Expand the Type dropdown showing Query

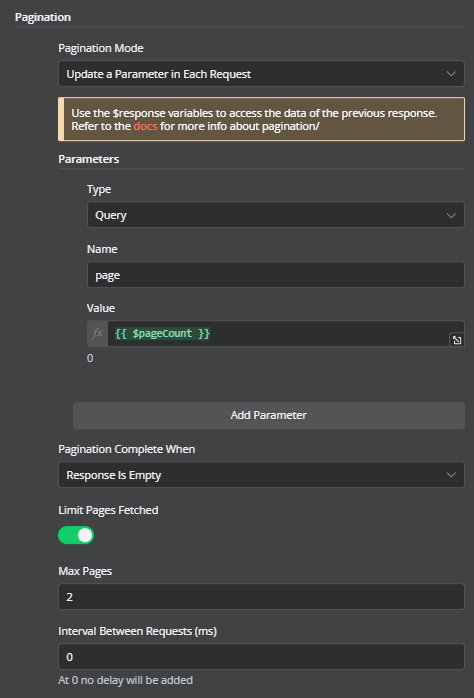pos(275,215)
